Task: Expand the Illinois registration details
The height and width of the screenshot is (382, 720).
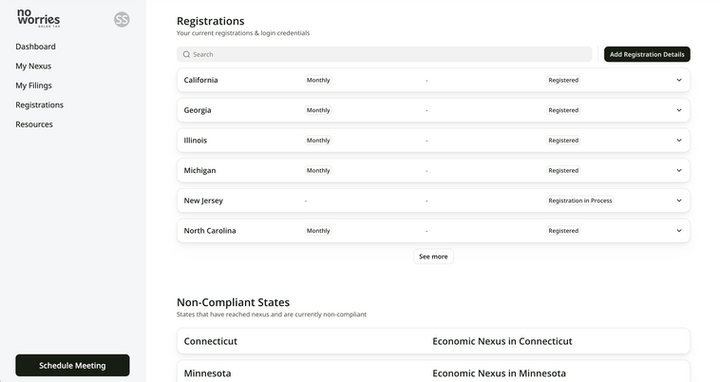Action: point(679,140)
